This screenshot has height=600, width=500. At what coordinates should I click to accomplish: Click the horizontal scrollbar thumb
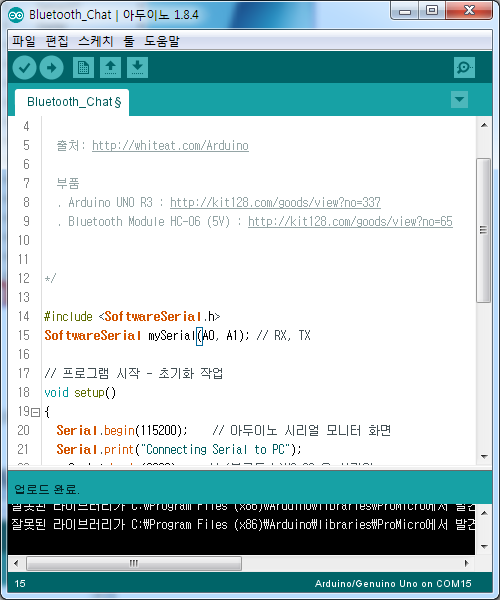click(x=134, y=563)
